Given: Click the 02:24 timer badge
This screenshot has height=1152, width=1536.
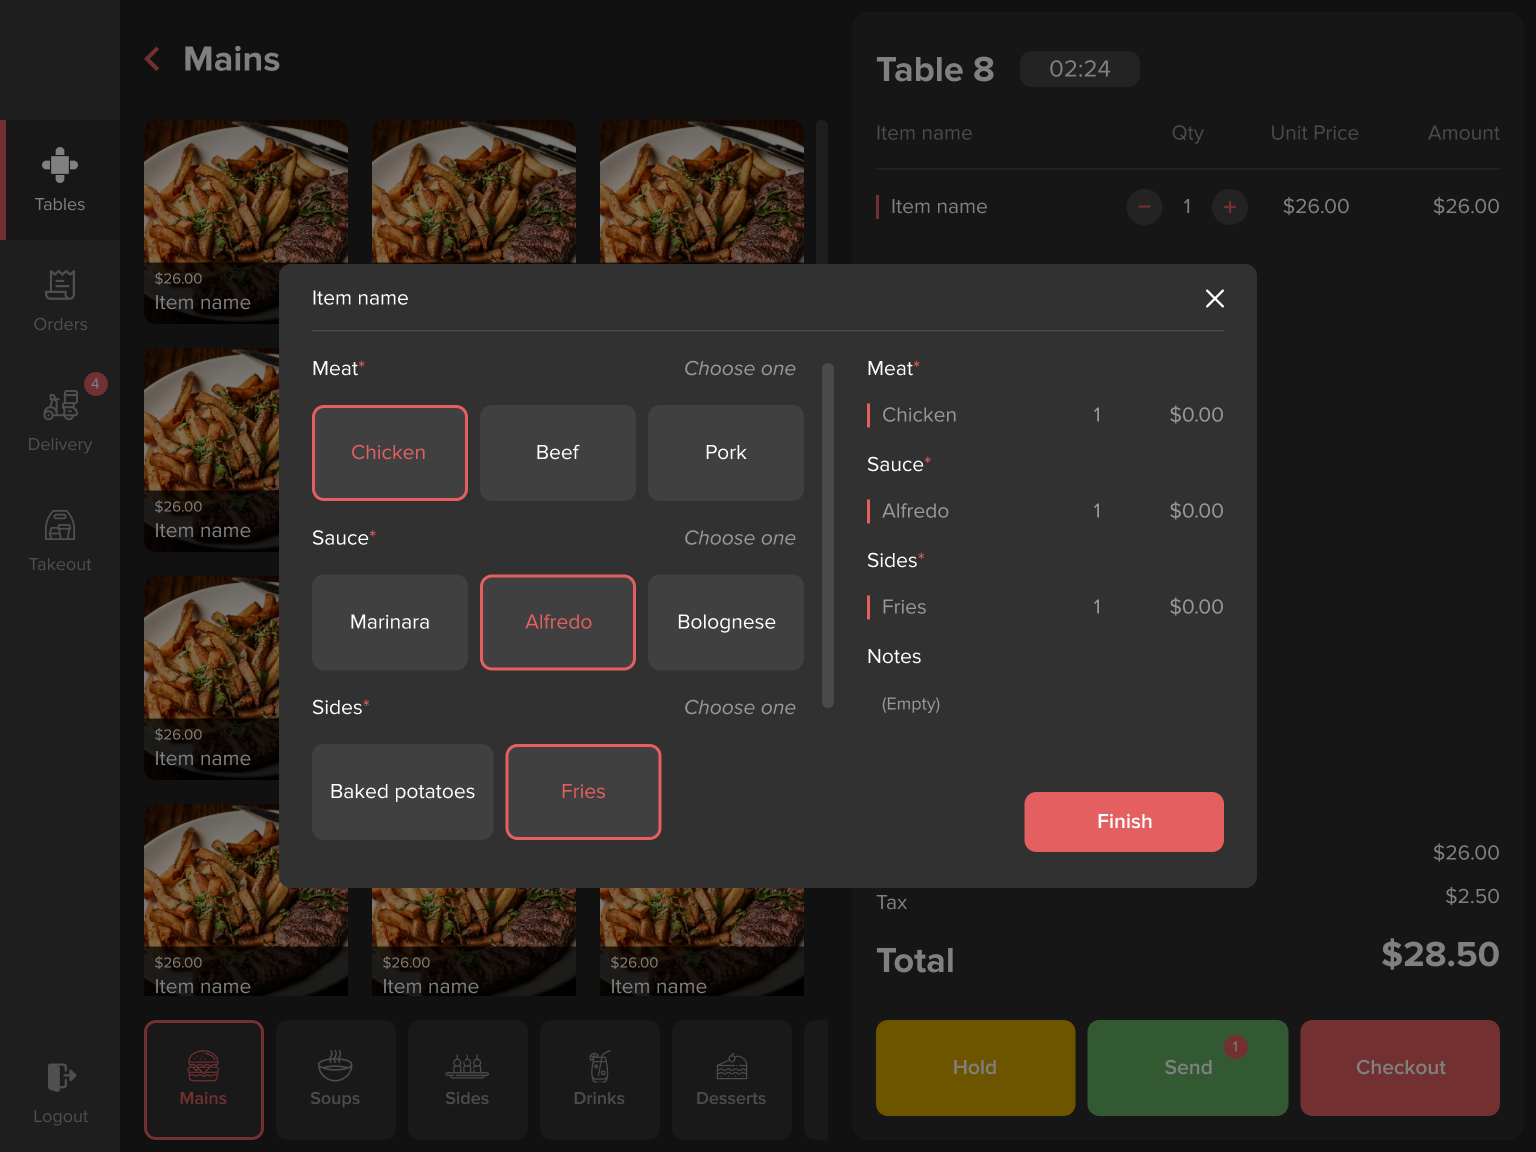Looking at the screenshot, I should [1080, 69].
